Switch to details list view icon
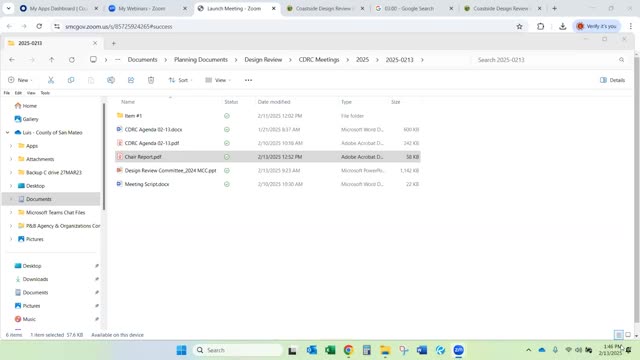 pos(619,335)
